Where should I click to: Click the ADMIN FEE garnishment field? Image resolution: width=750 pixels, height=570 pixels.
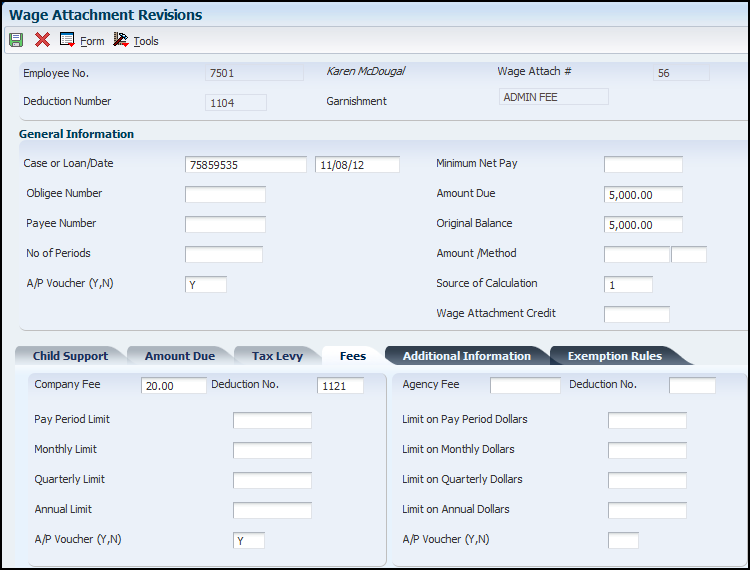tap(553, 97)
